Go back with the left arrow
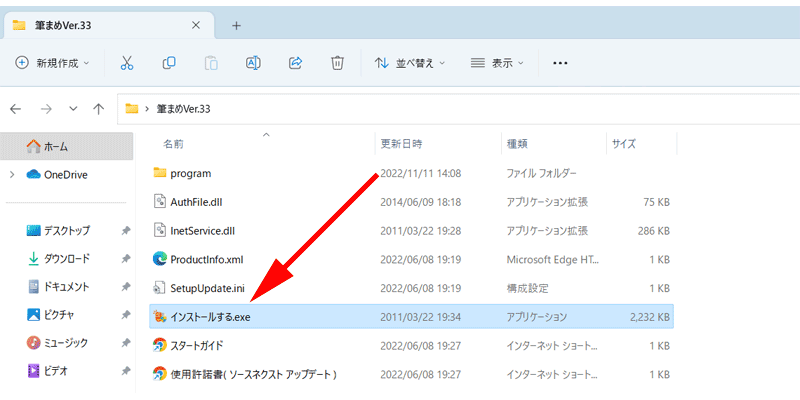 click(16, 109)
